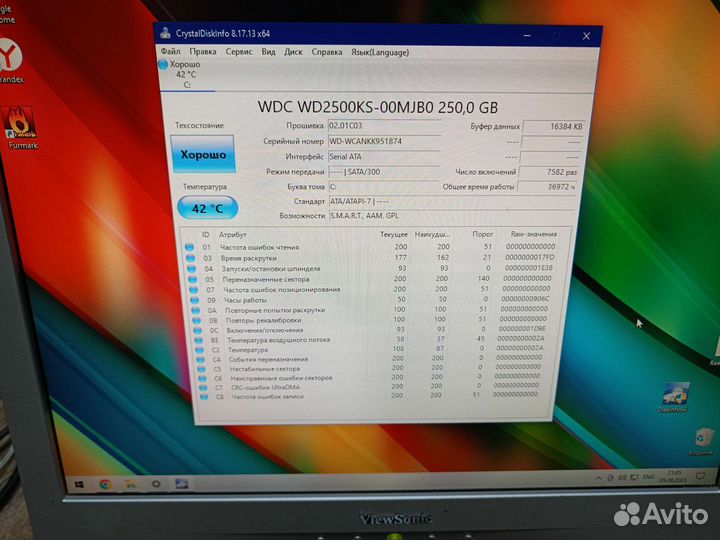This screenshot has width=720, height=540.
Task: Click status icon for Частота ошибок чтения row
Action: [189, 247]
